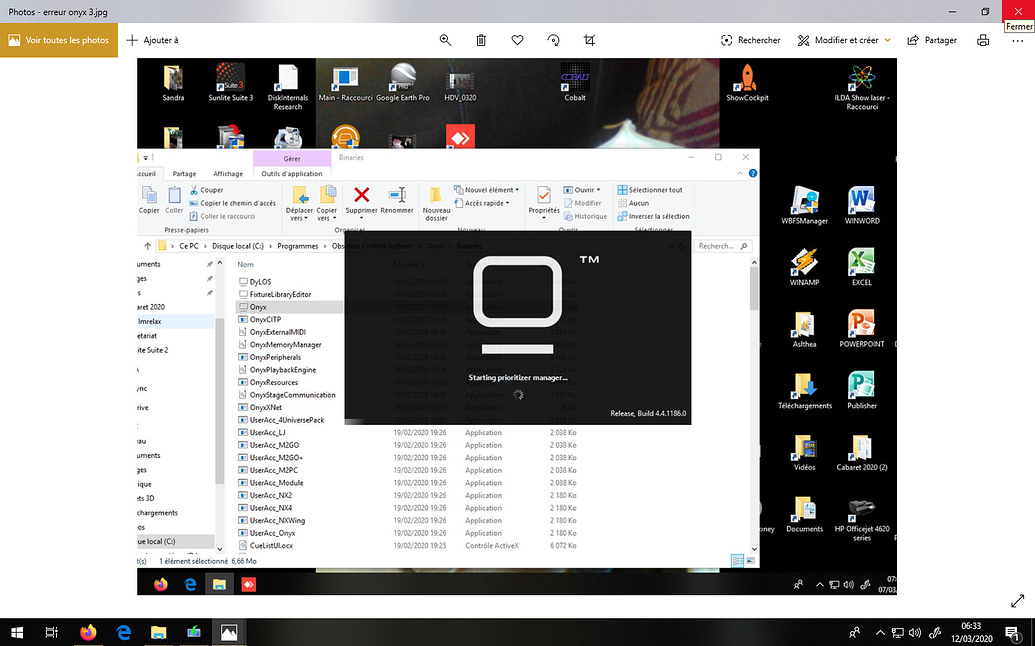Select Photos app on the taskbar

pos(229,633)
